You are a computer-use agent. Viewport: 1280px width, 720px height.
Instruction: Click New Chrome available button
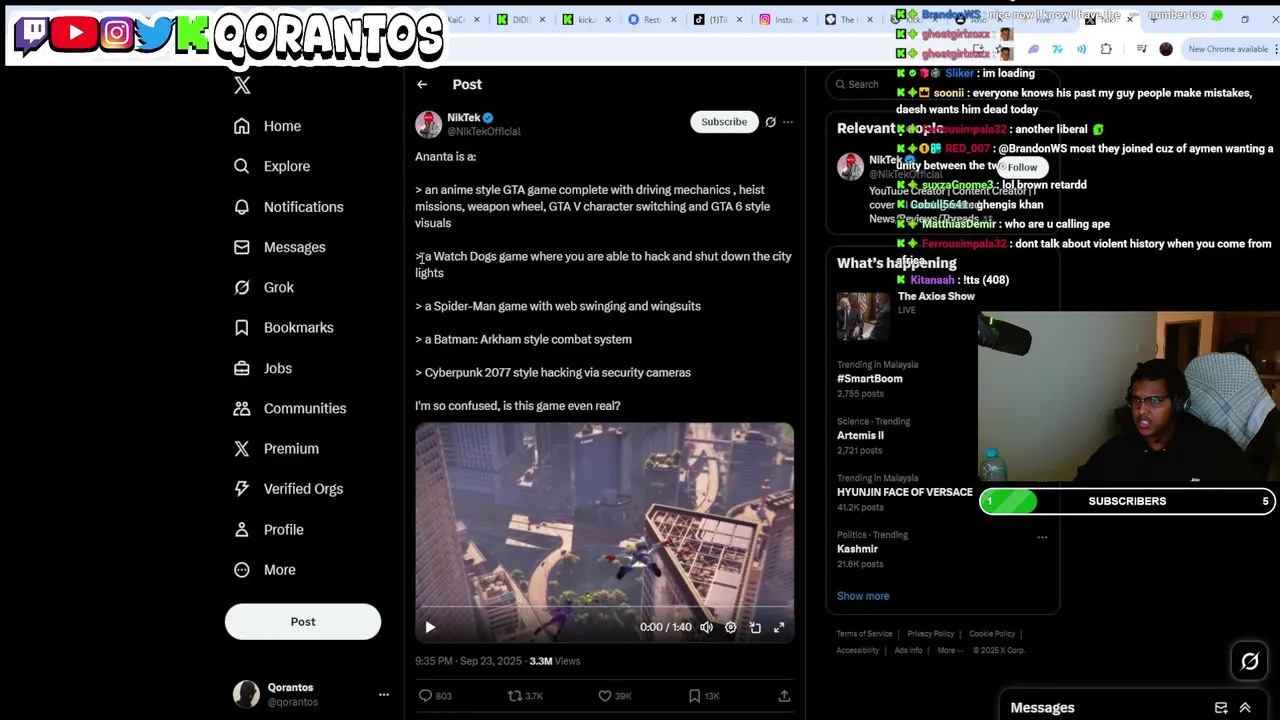(x=1228, y=49)
